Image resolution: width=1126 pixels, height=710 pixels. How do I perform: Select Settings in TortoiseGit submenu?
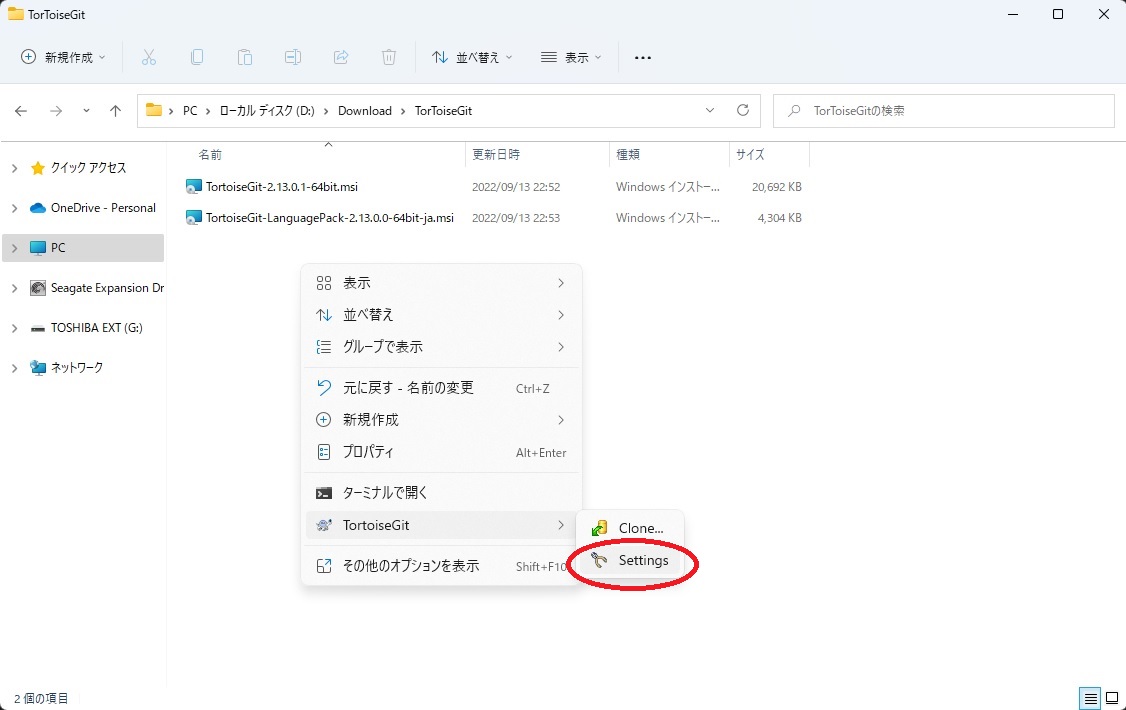pos(630,560)
